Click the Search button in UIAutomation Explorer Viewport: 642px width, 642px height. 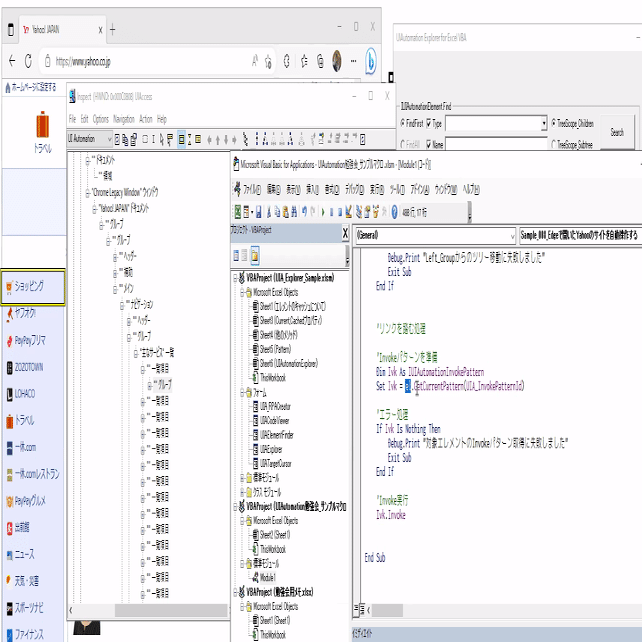617,132
